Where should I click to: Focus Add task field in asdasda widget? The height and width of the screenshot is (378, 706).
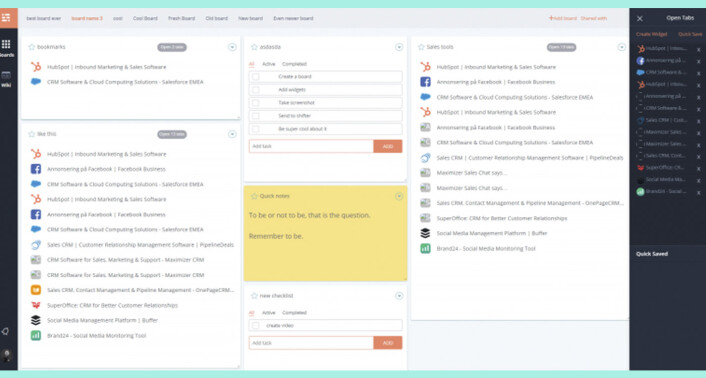311,146
